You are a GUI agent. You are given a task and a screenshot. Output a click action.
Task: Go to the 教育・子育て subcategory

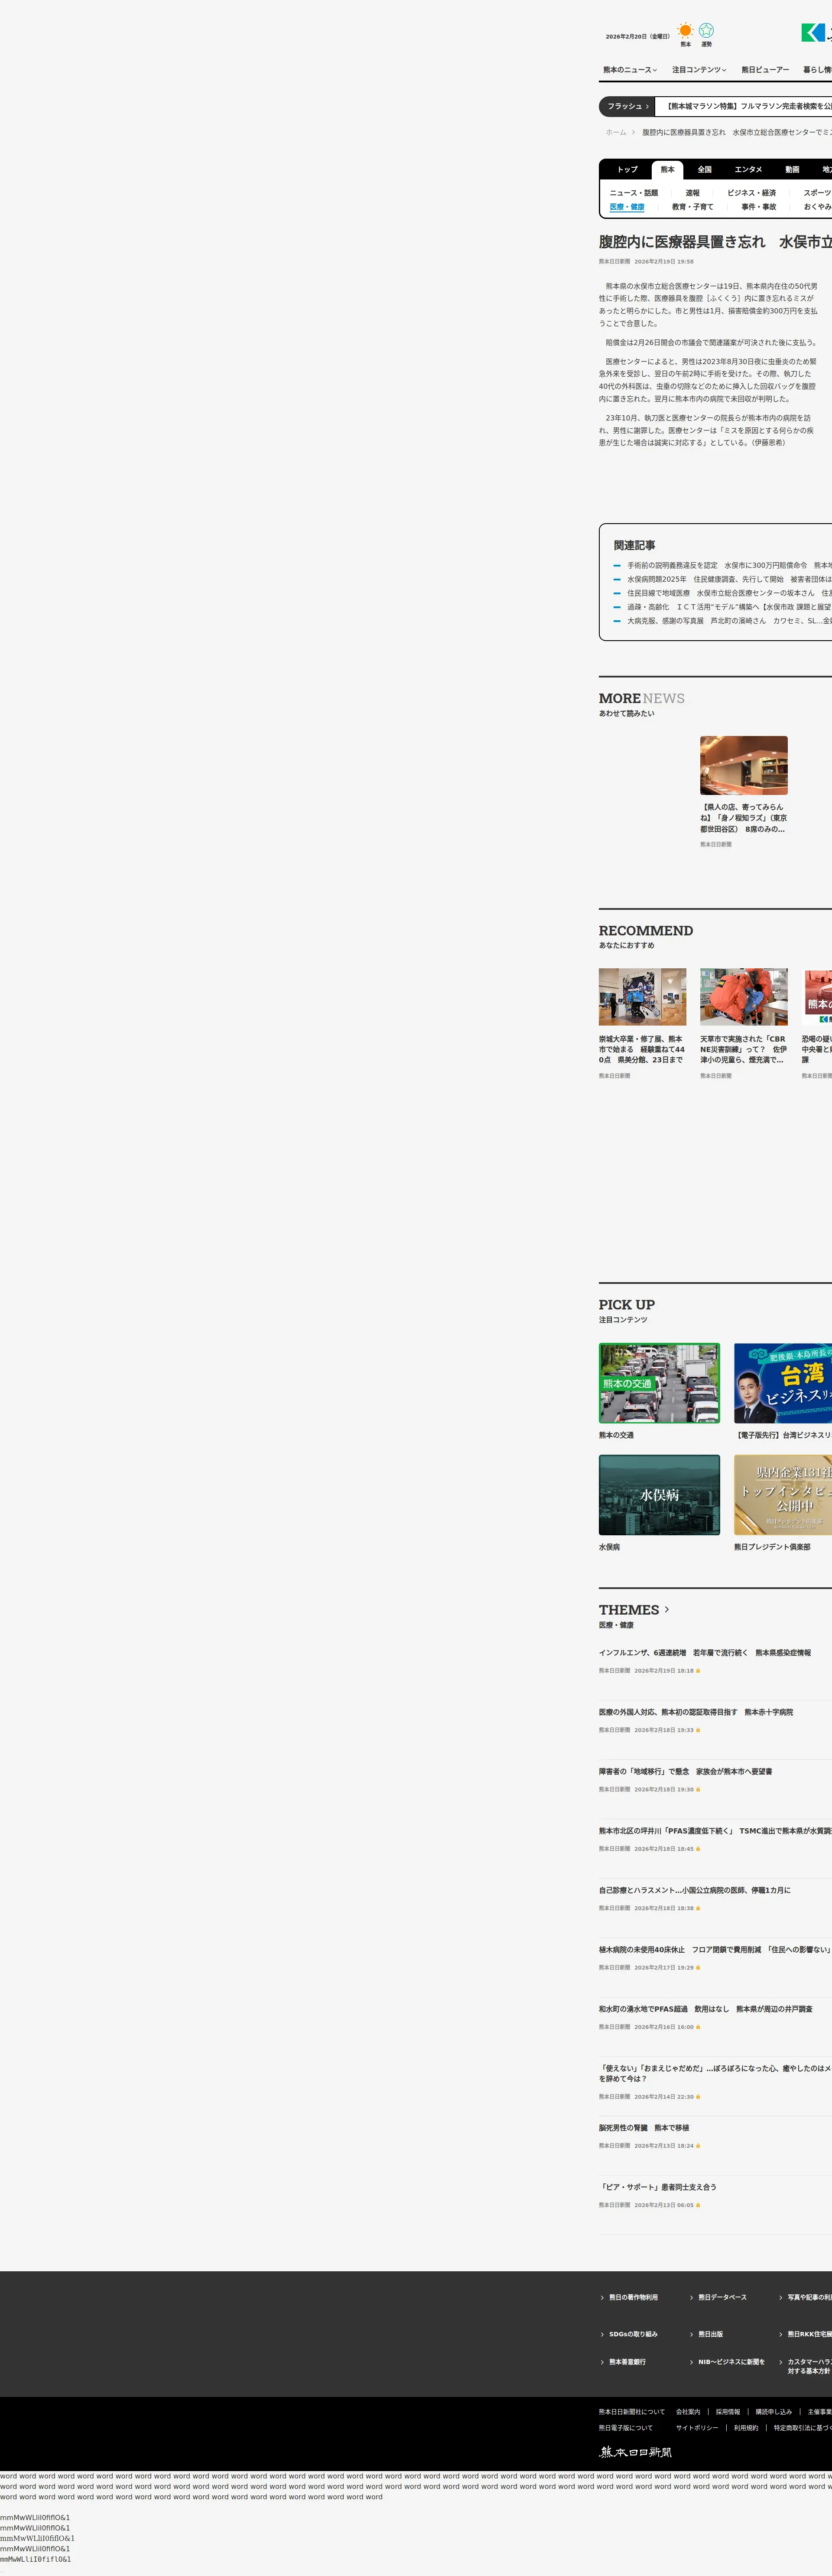pyautogui.click(x=692, y=207)
